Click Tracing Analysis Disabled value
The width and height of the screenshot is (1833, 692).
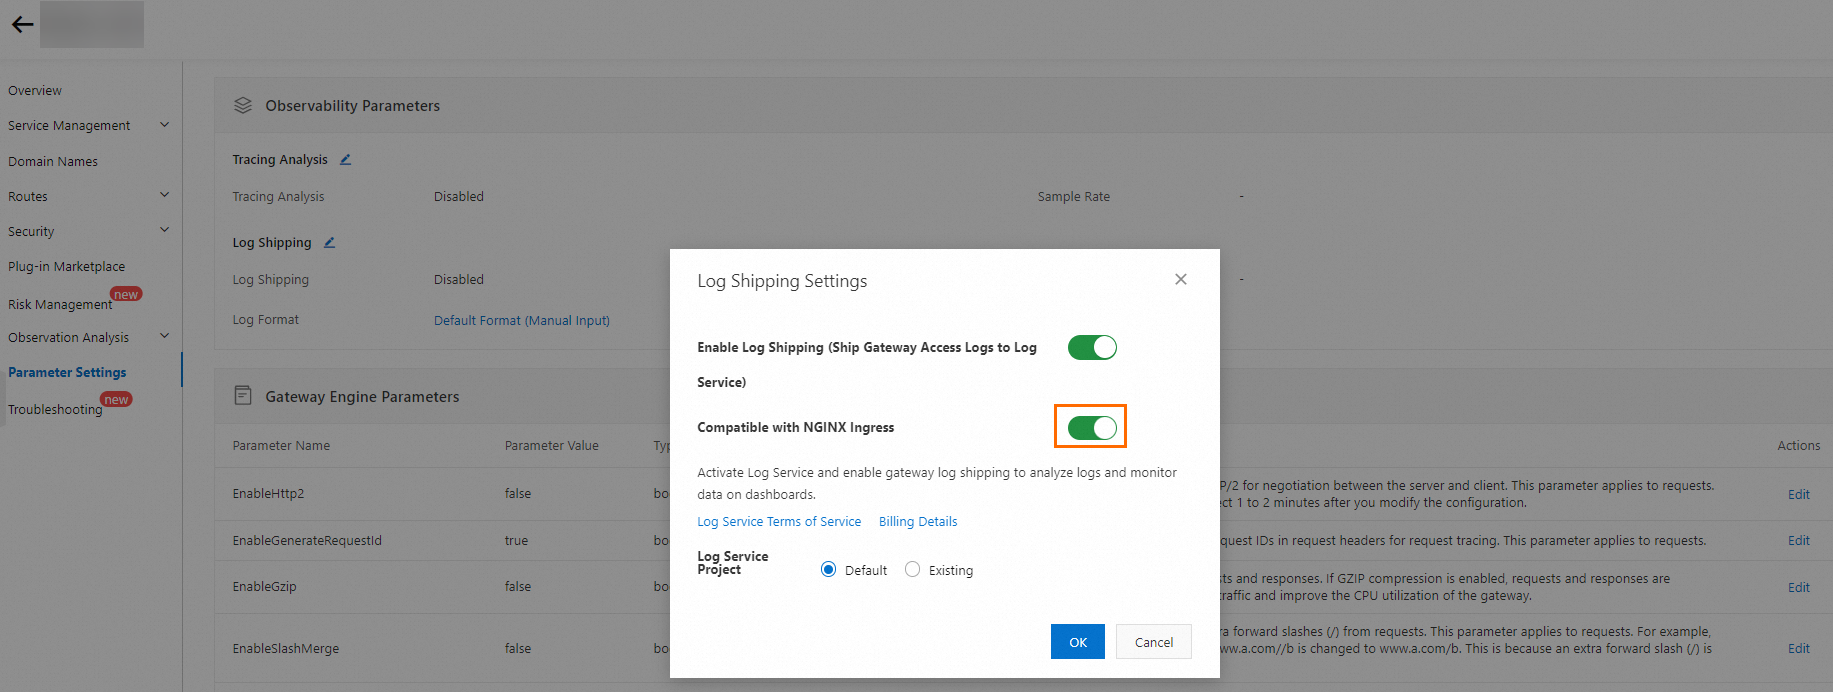click(x=459, y=197)
